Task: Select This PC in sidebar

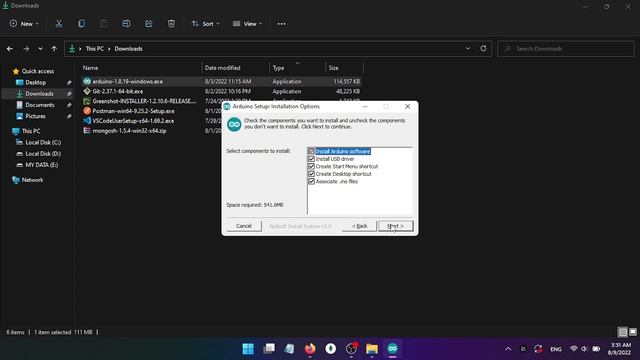Action: [31, 131]
